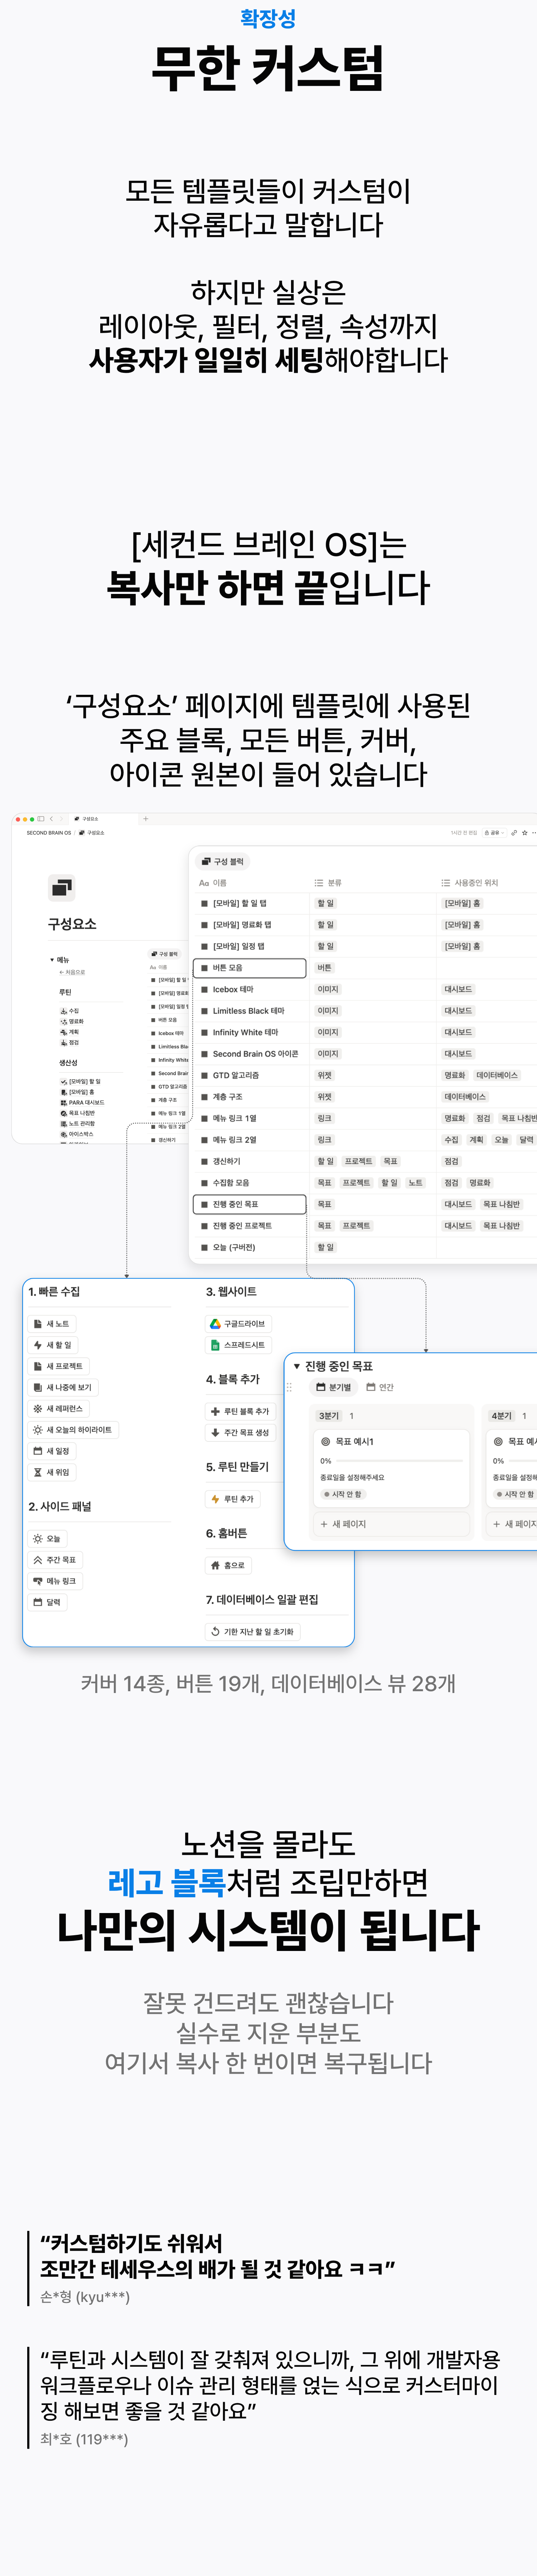Screen dimensions: 537x2576
Task: Click the refresh icon on 기한 지난 할 일 초기화
Action: (x=215, y=1631)
